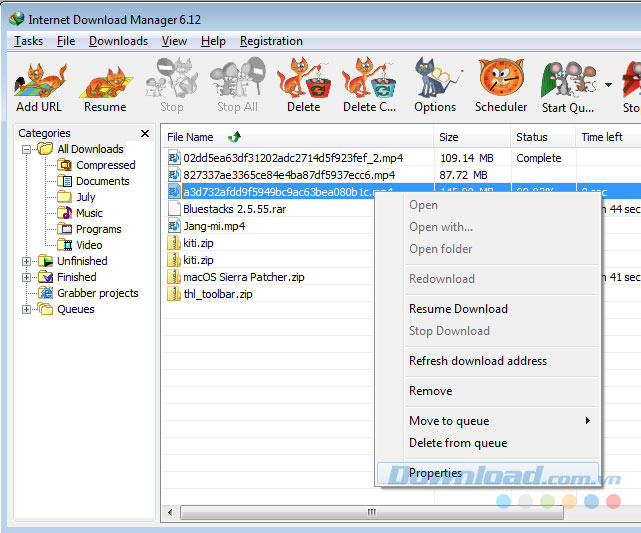Click the Resume toolbar icon

pos(105,88)
